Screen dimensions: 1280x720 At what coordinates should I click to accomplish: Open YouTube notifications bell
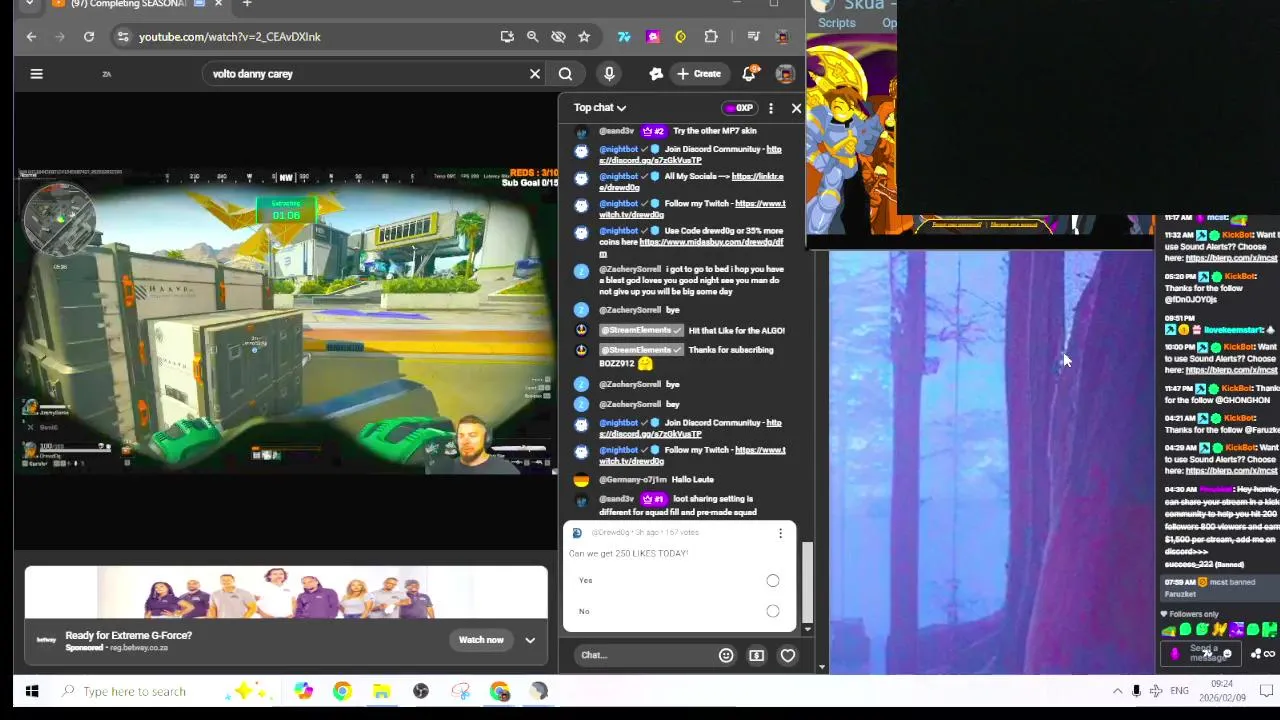coord(750,74)
